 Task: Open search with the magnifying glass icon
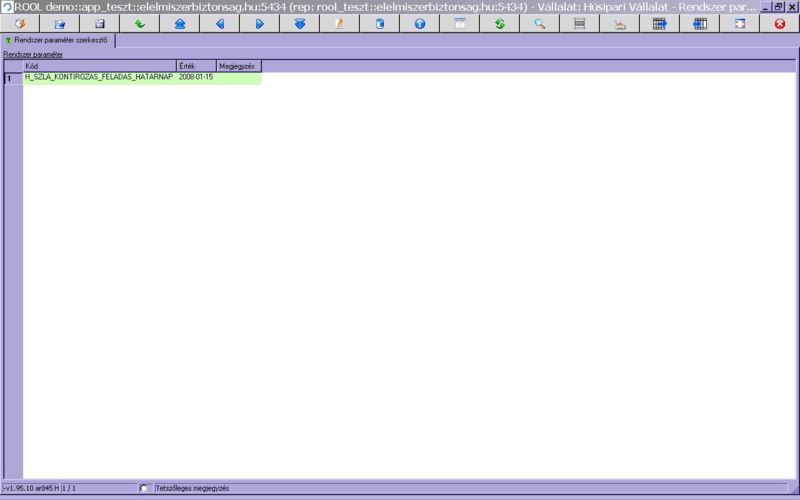(539, 23)
